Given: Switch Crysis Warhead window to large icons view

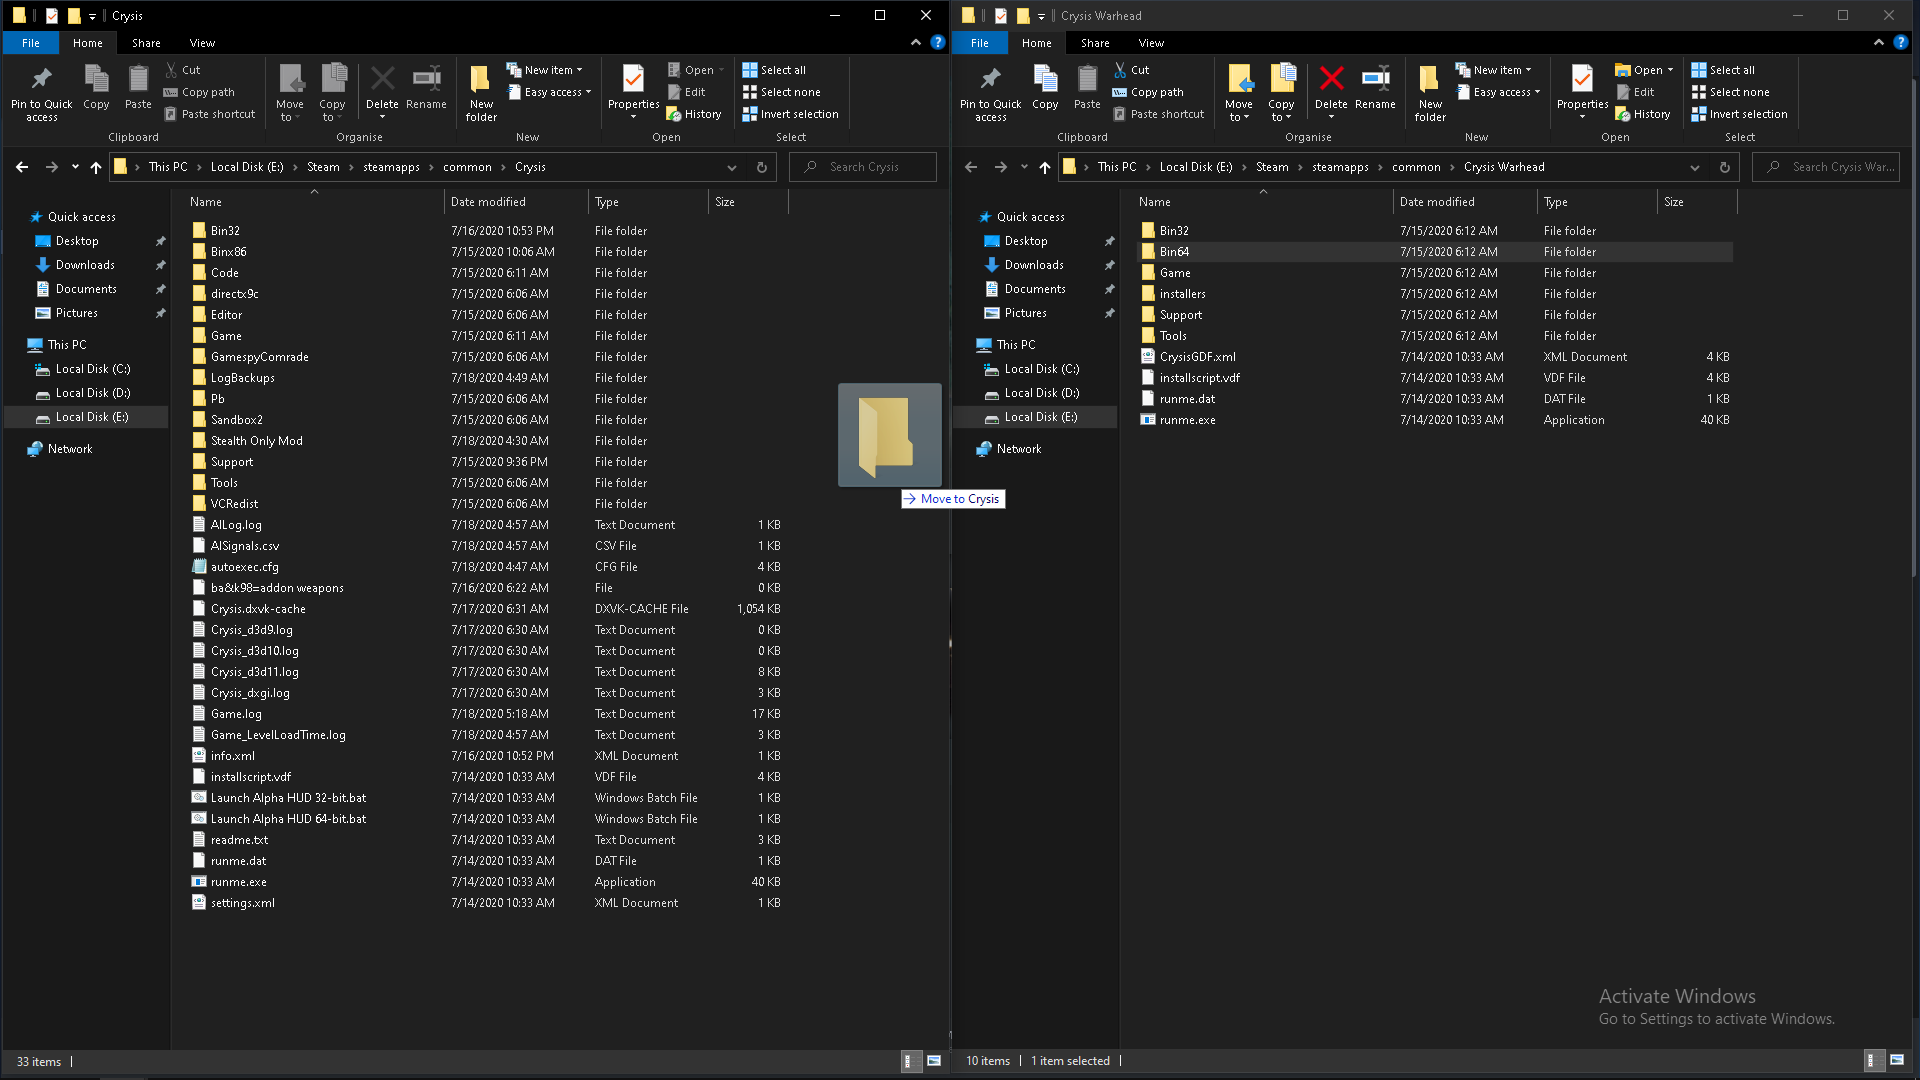Looking at the screenshot, I should (1897, 1060).
